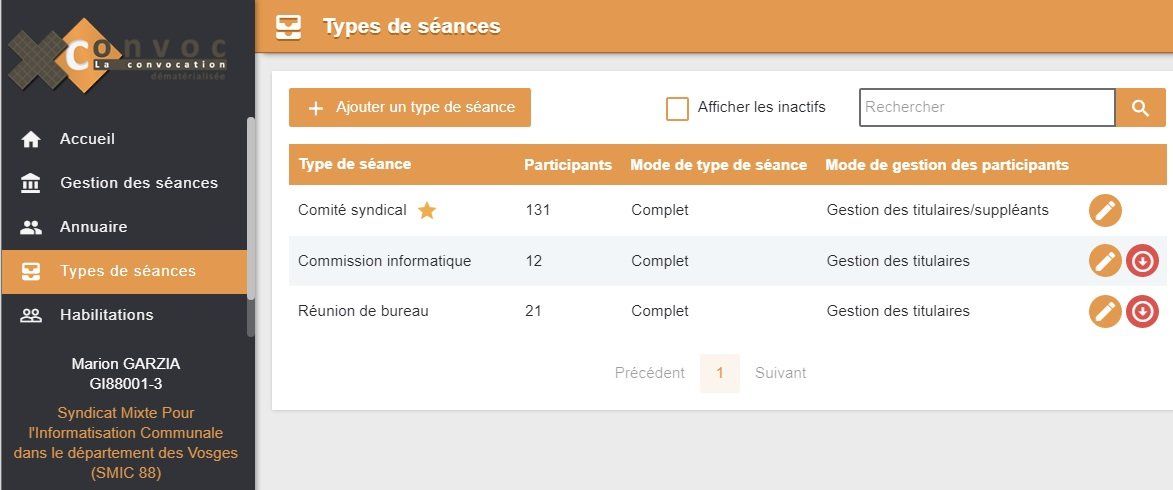Click Ajouter un type de séance button

[410, 108]
